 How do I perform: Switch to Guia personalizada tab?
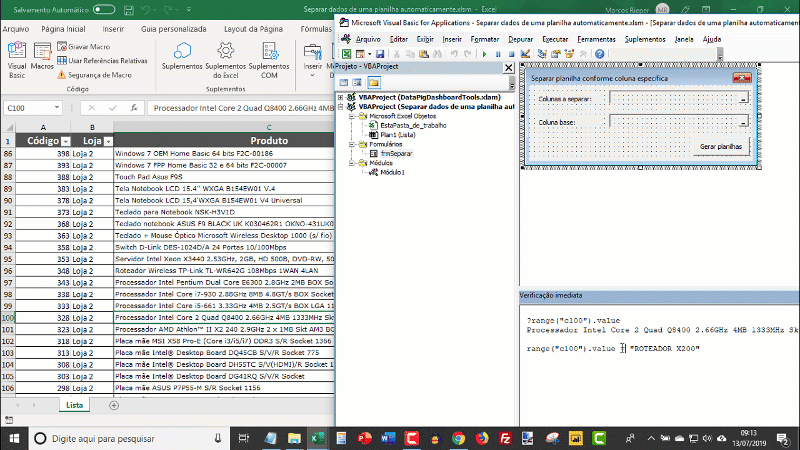click(x=173, y=29)
